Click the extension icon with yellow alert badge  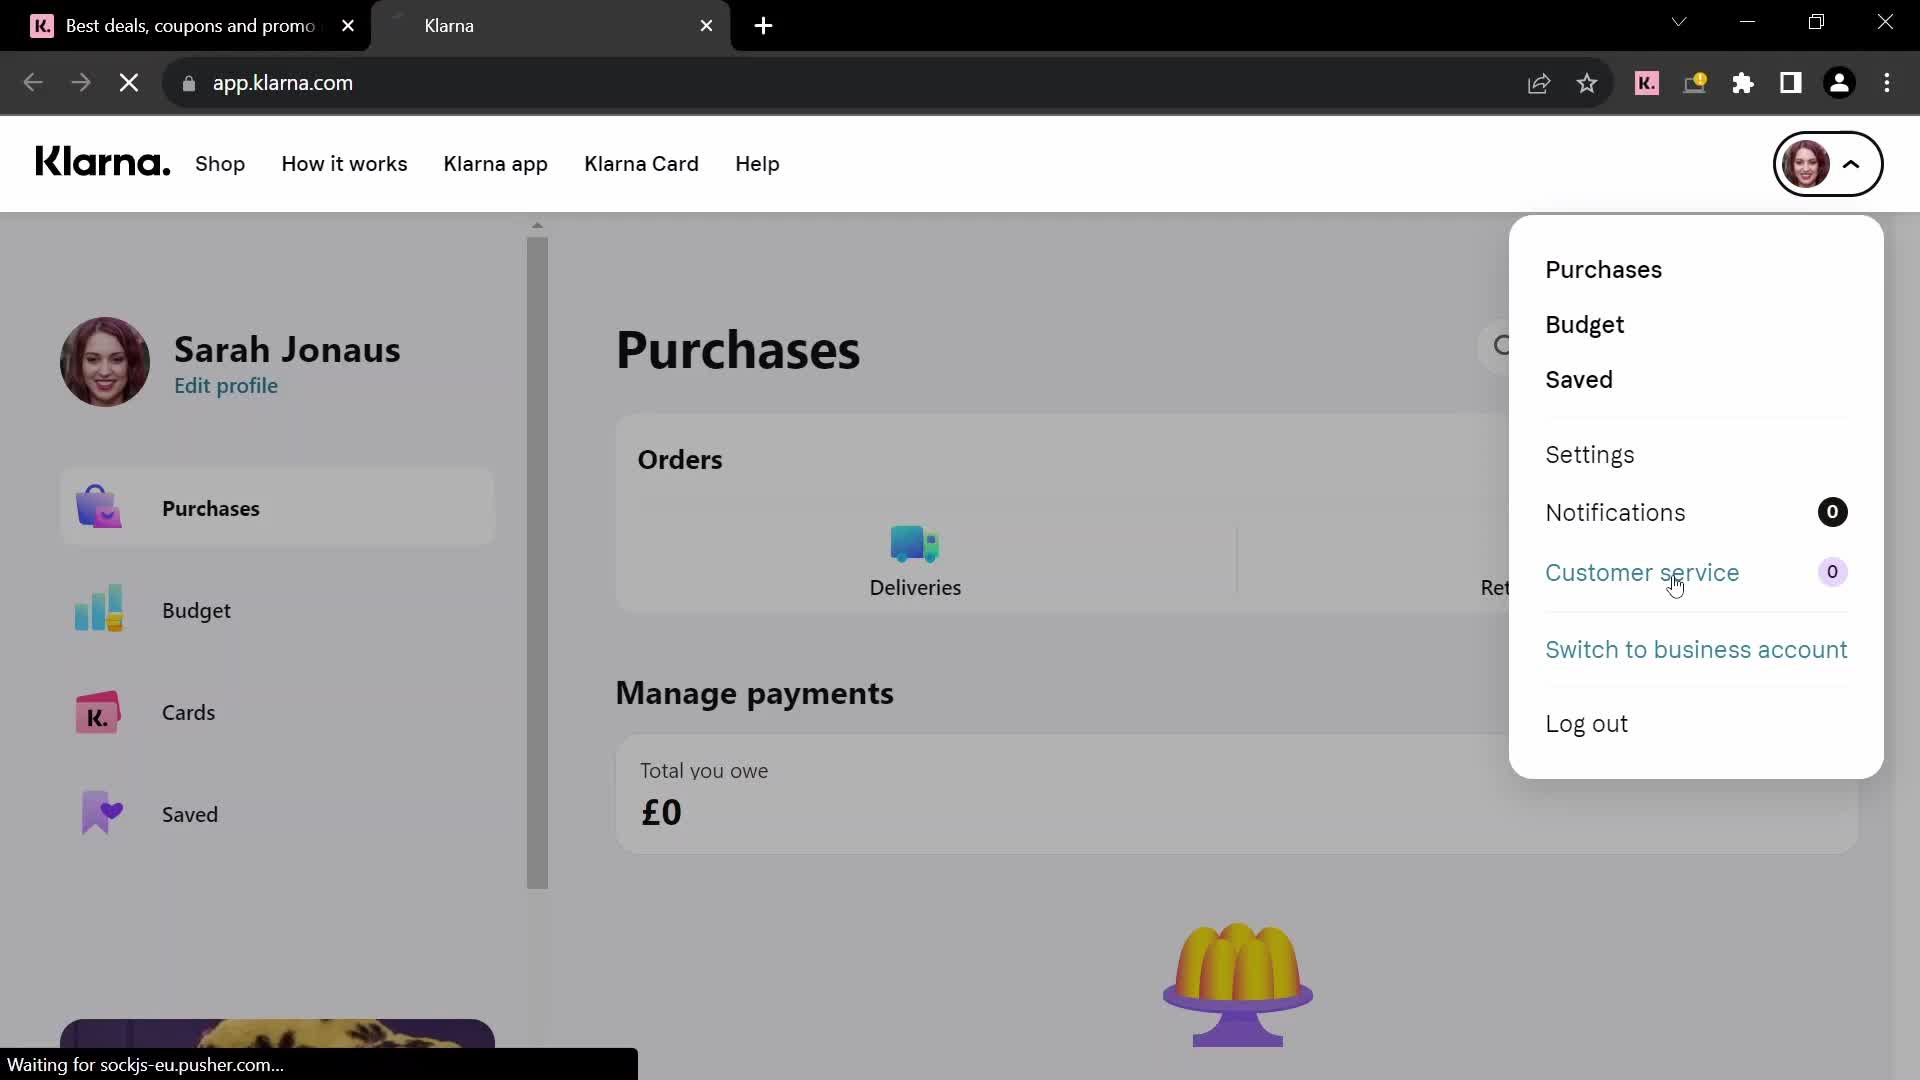[1695, 83]
